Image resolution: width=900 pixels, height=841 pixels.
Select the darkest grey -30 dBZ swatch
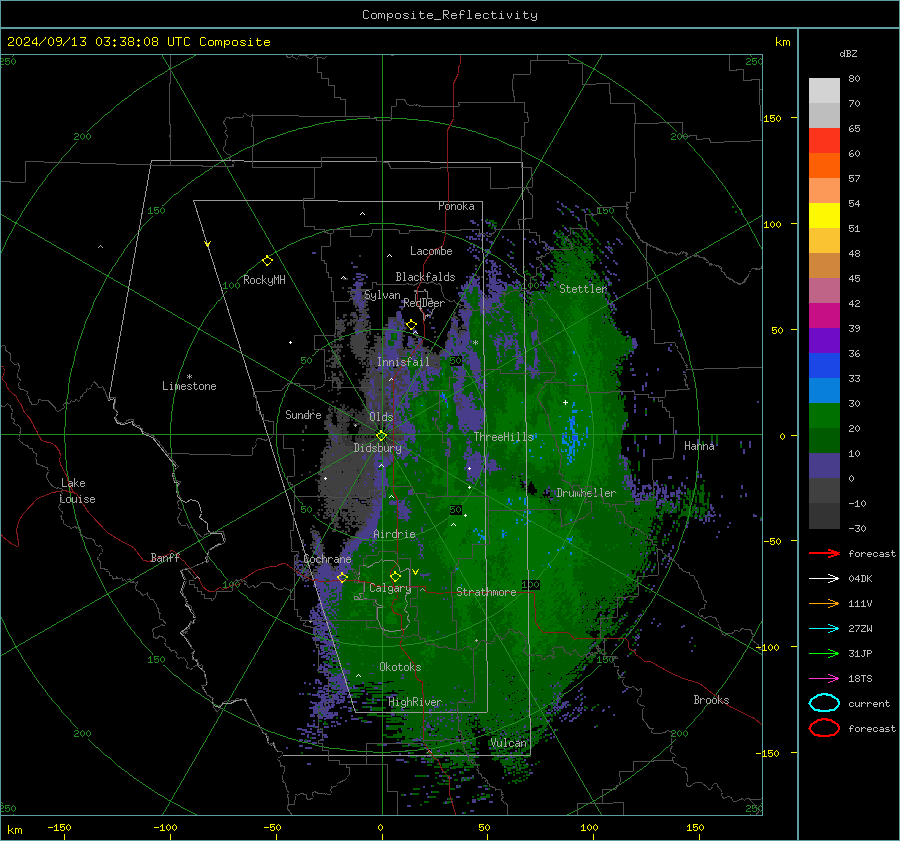[824, 516]
